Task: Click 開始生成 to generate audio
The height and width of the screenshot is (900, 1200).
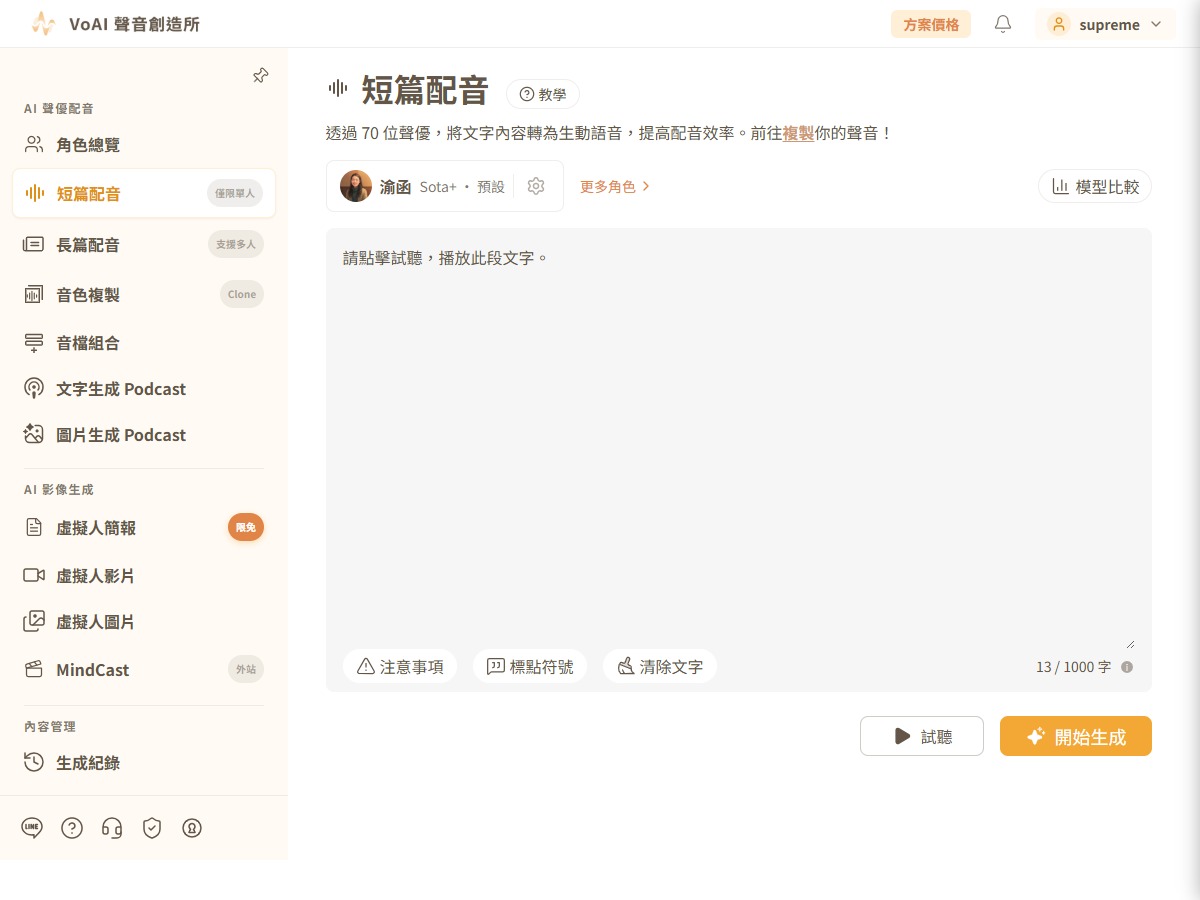Action: click(x=1076, y=736)
